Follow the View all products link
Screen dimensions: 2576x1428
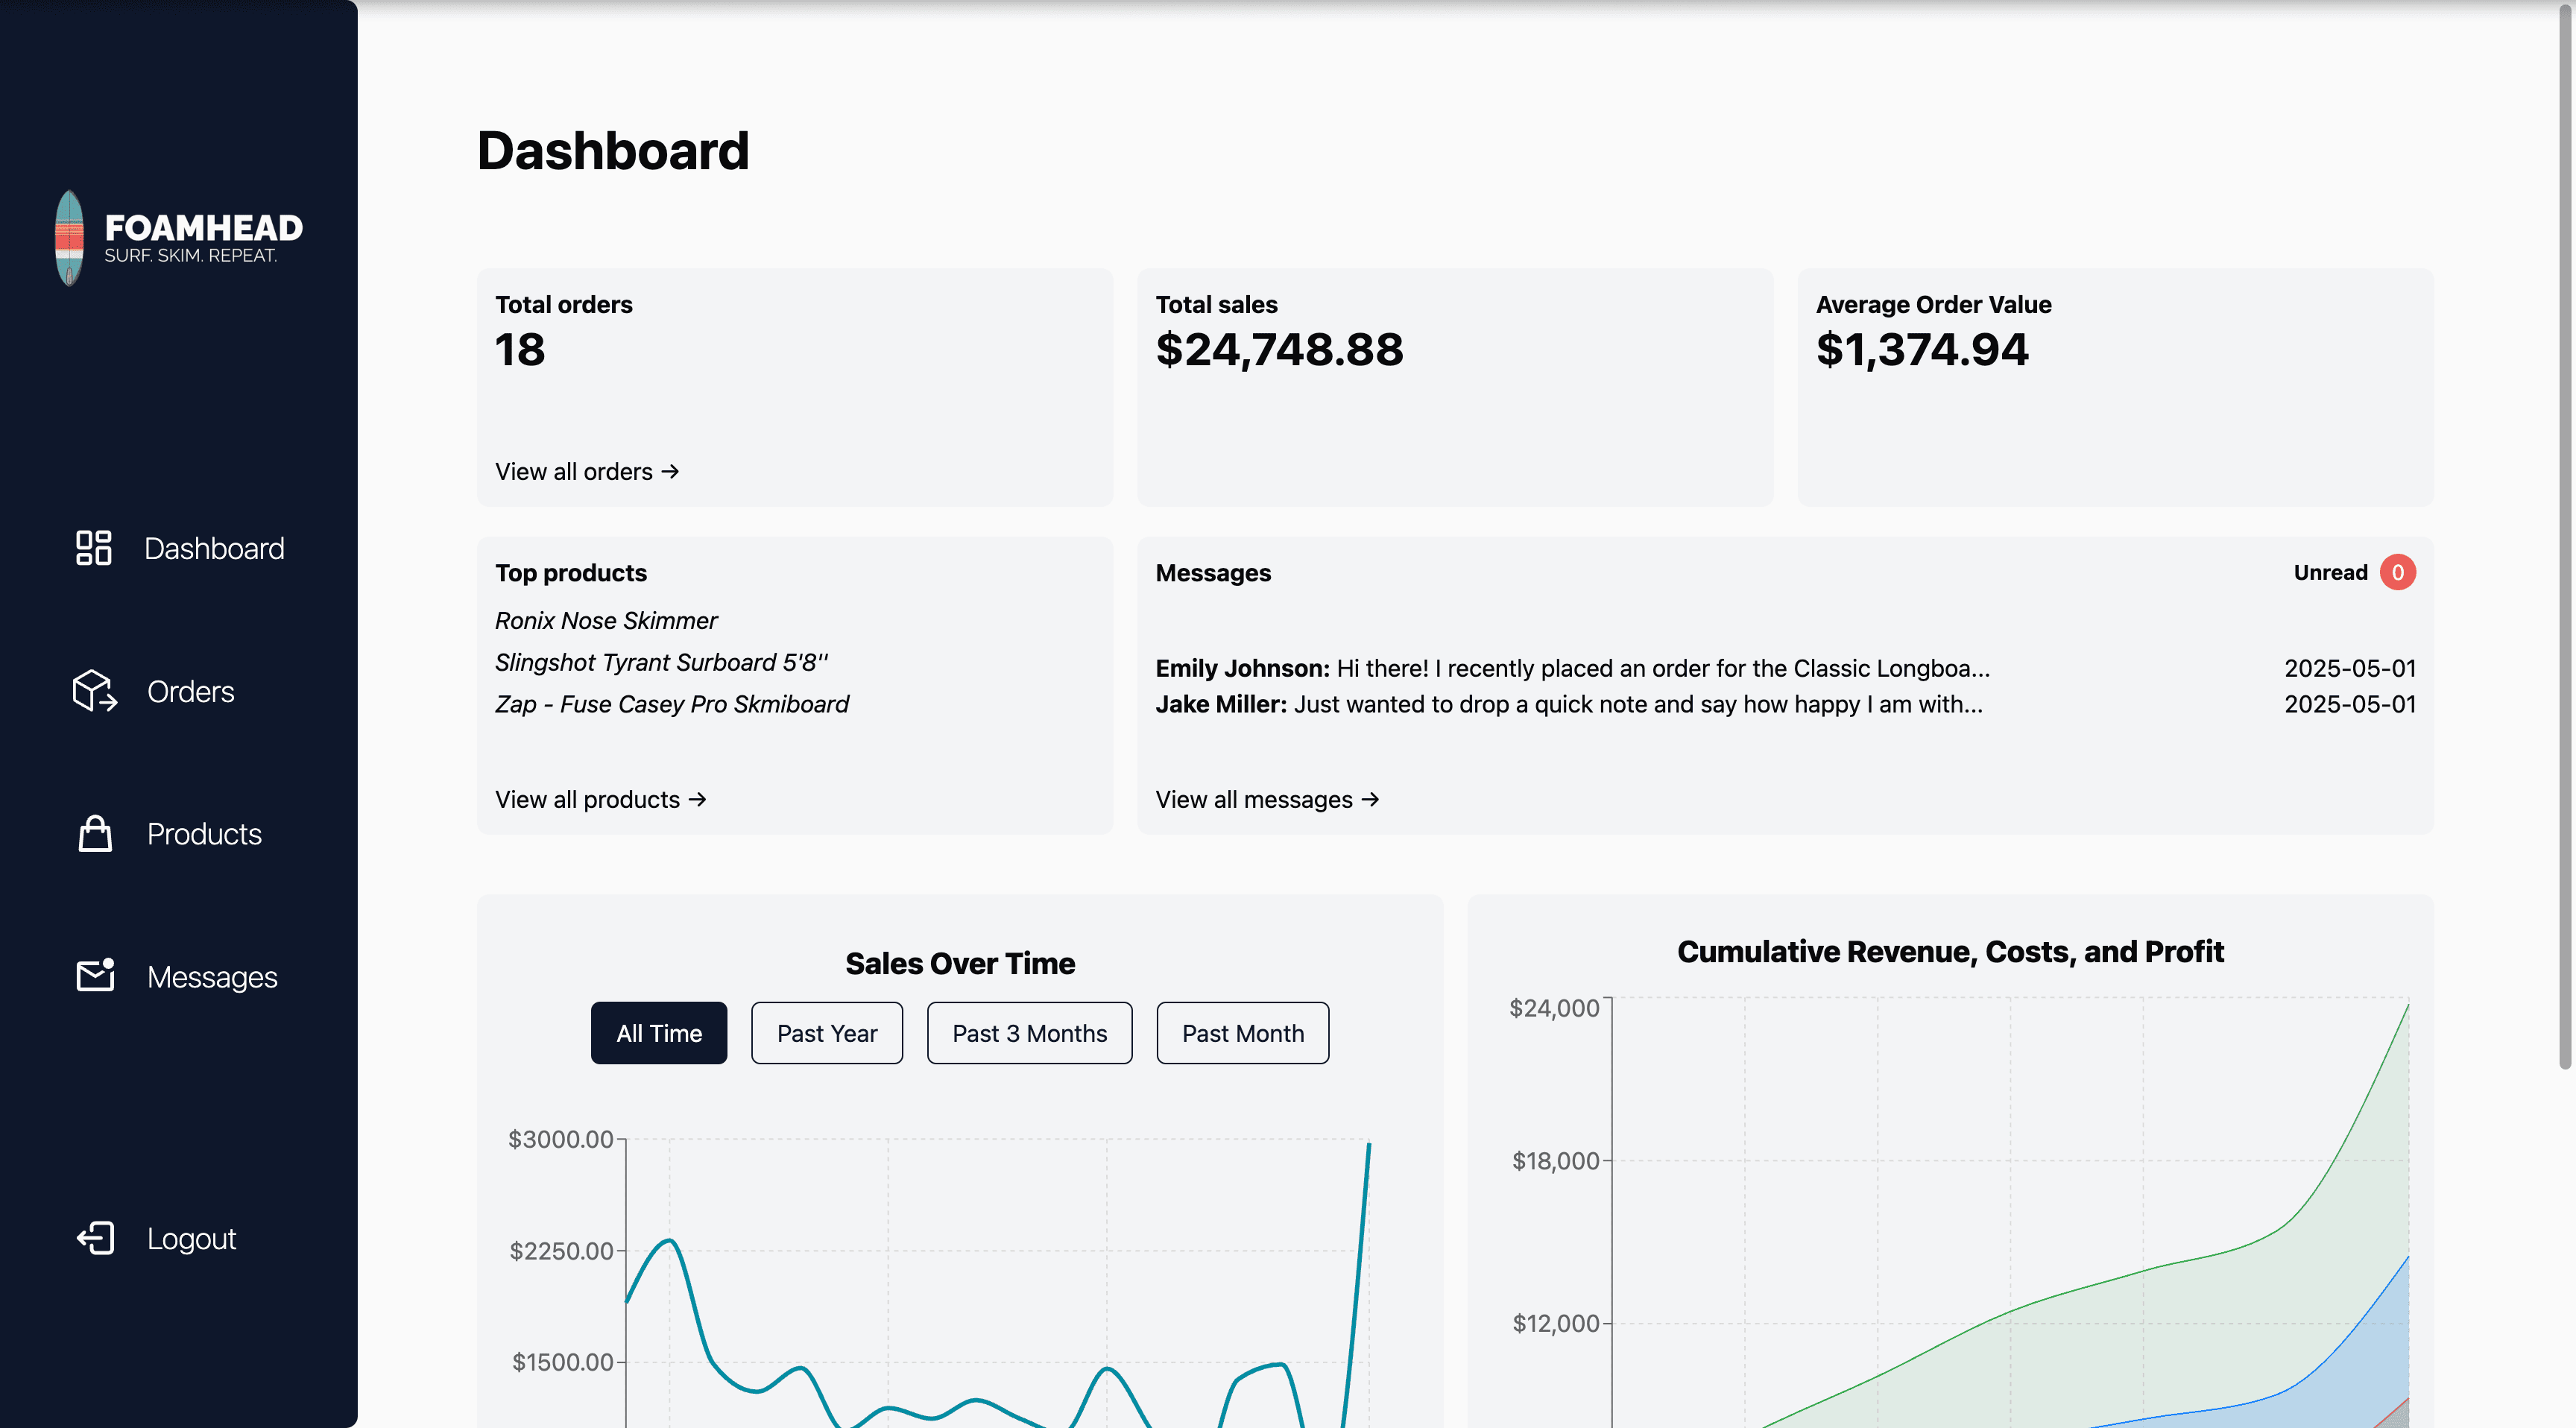(601, 799)
